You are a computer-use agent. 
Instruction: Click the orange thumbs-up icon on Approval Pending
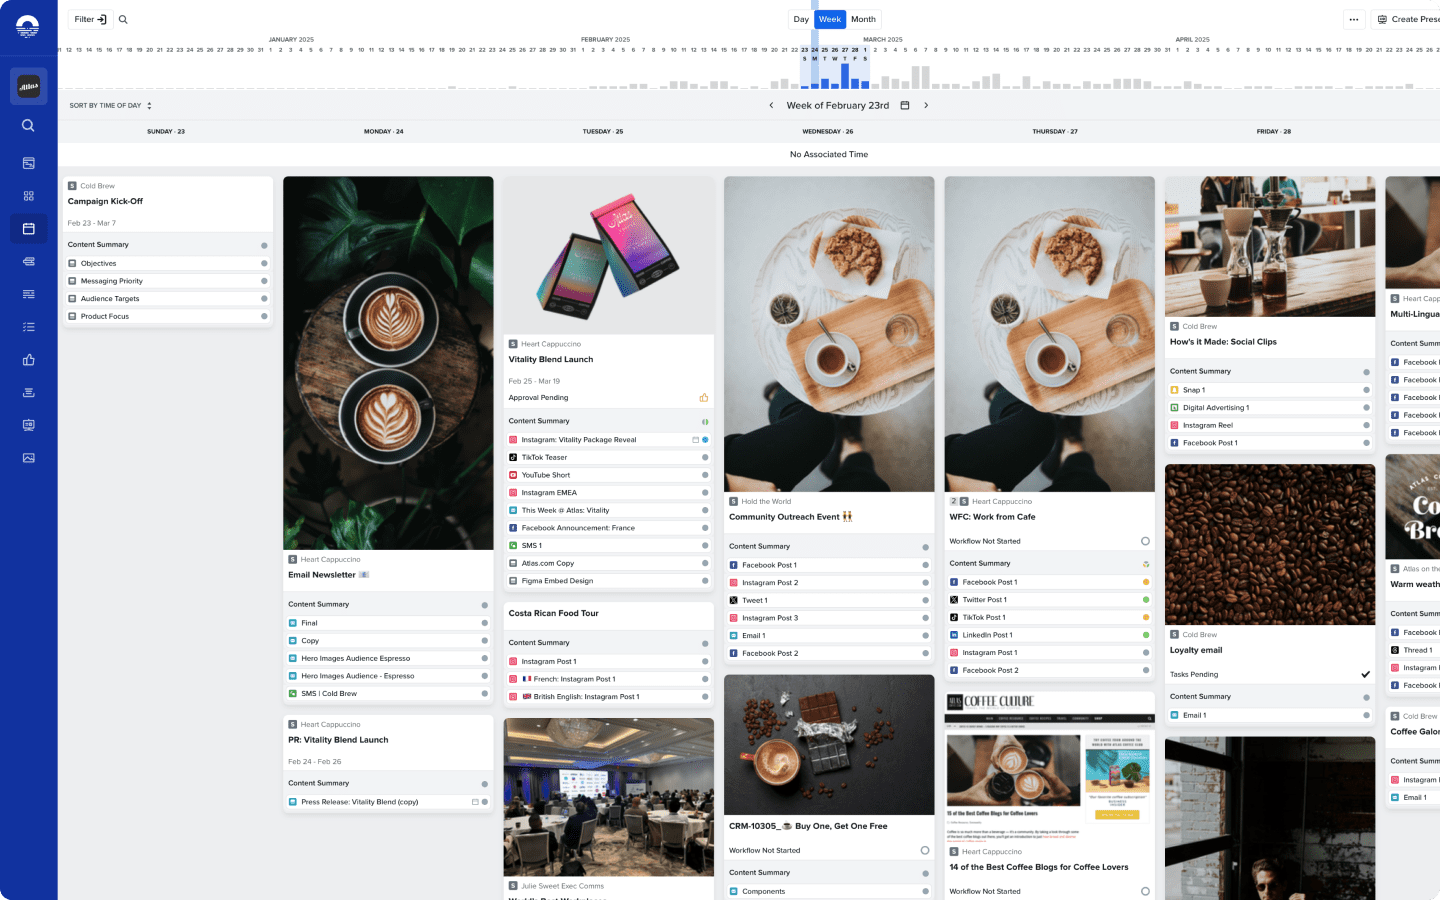pos(704,398)
